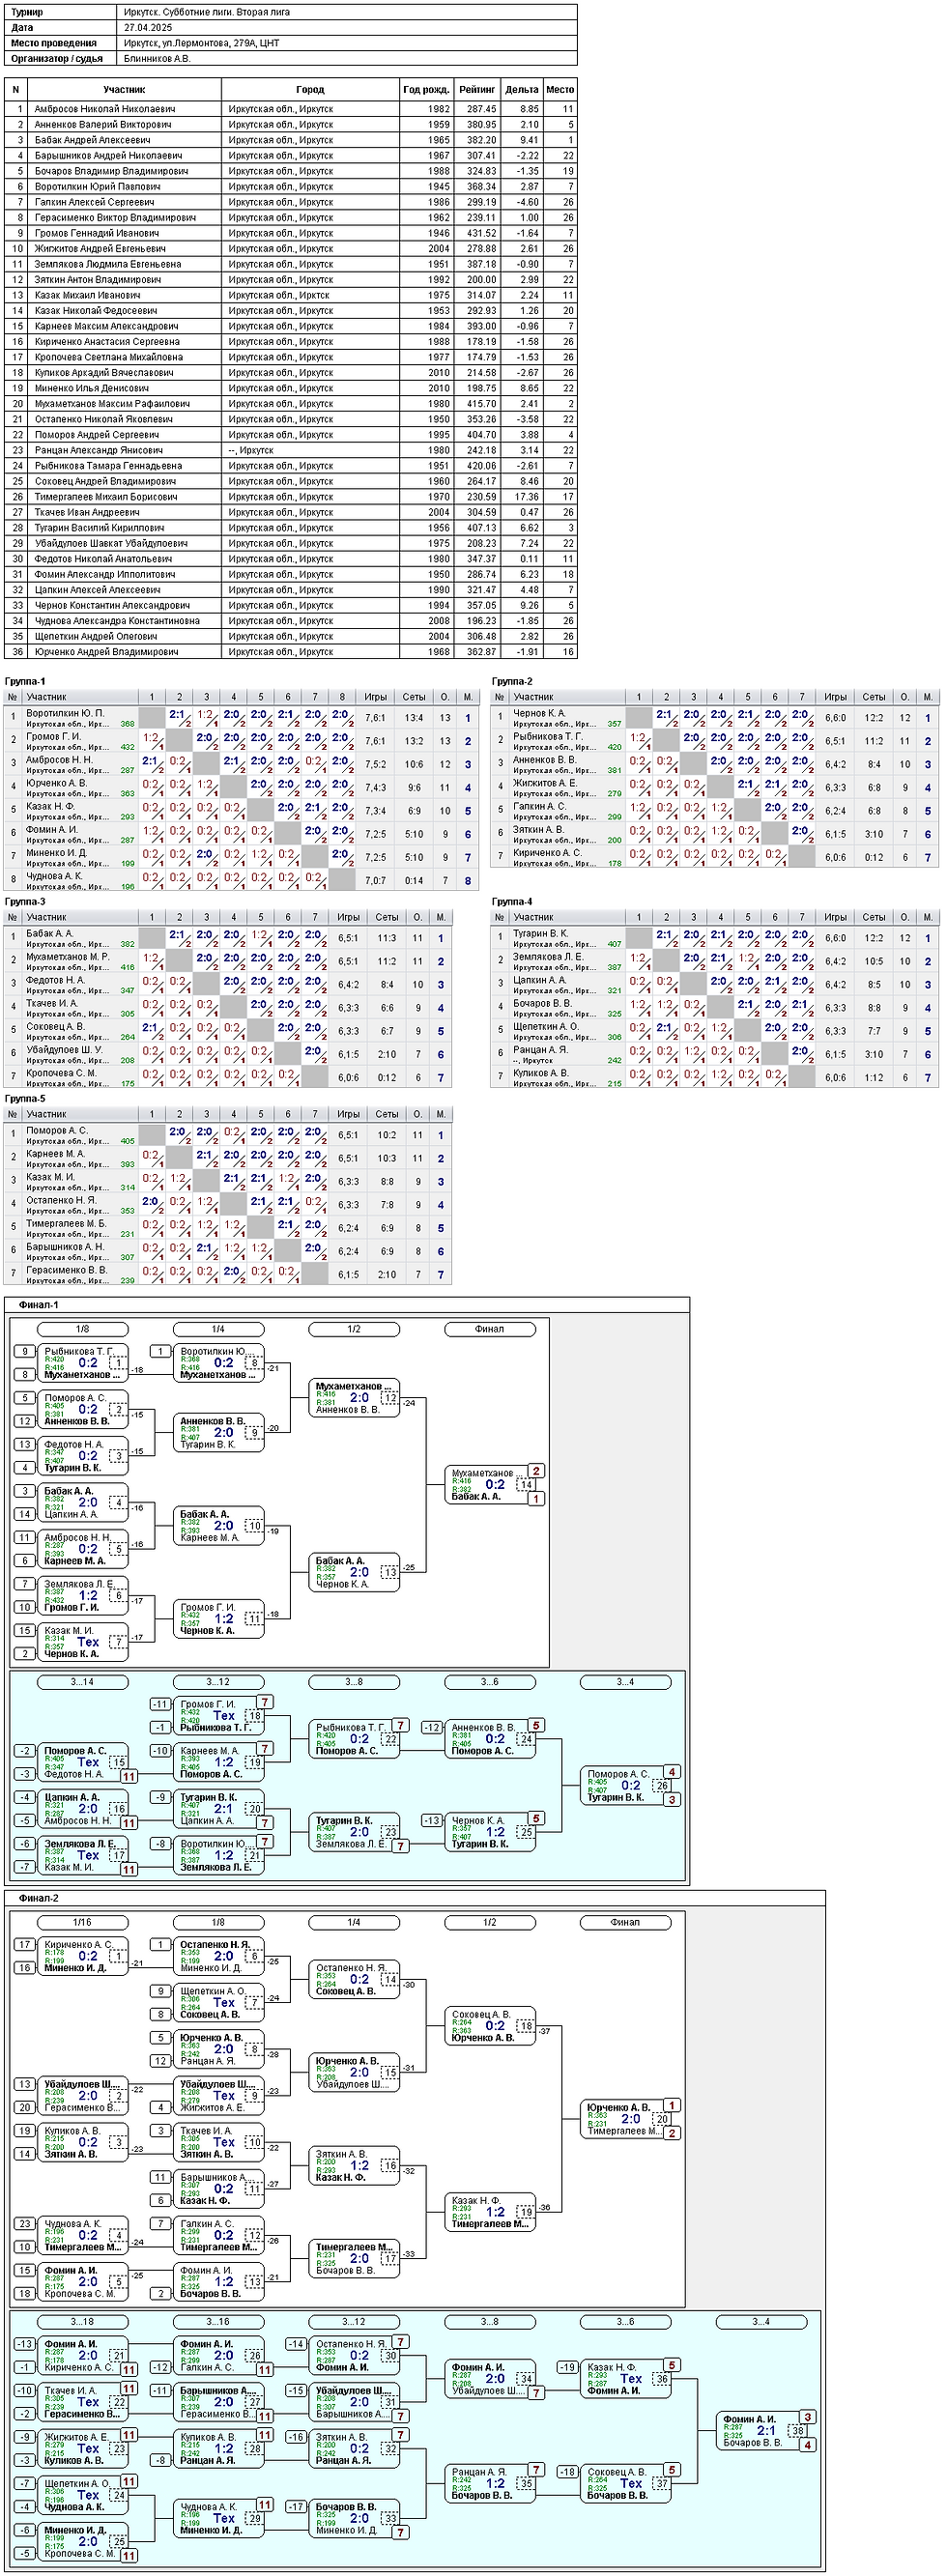
Task: Click 'Землякова Л. Е.' row in Группа-4
Action: [x=715, y=961]
